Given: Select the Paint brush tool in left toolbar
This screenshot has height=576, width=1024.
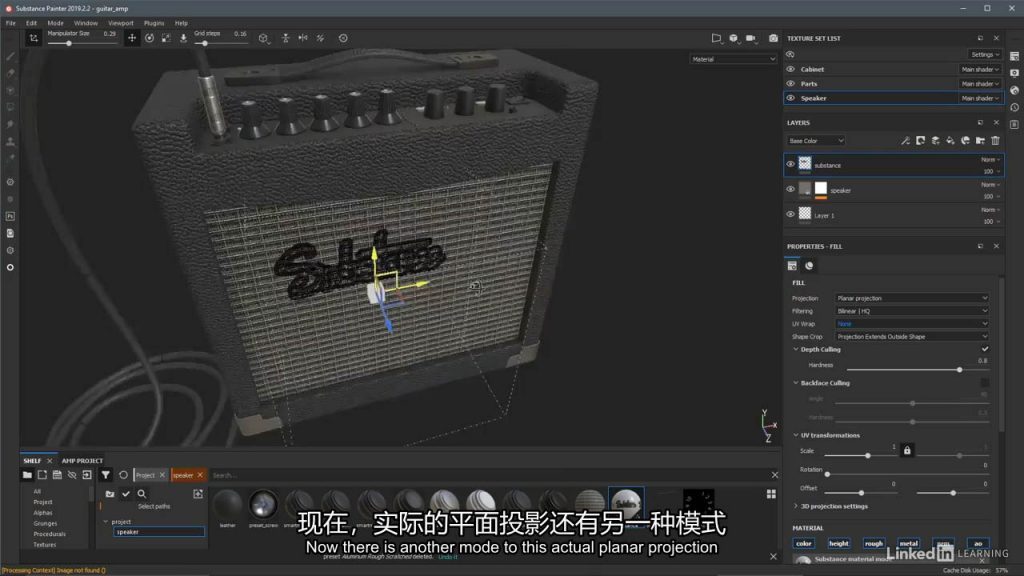Looking at the screenshot, I should [x=10, y=56].
